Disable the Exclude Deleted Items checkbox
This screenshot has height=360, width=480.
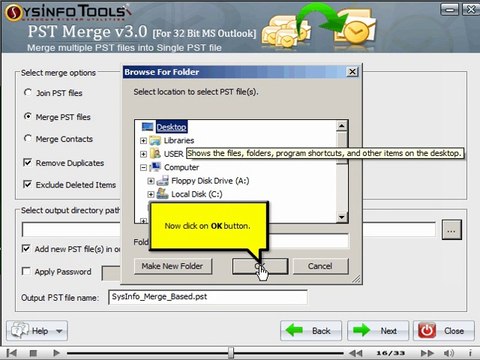coord(27,184)
